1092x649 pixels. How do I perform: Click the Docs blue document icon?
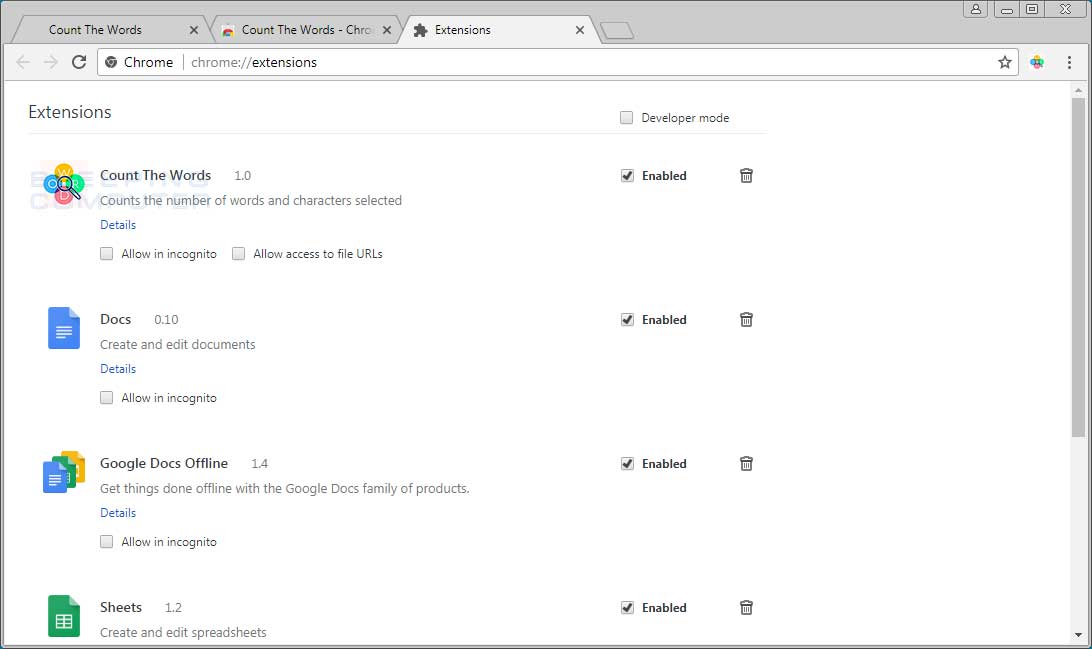tap(63, 328)
